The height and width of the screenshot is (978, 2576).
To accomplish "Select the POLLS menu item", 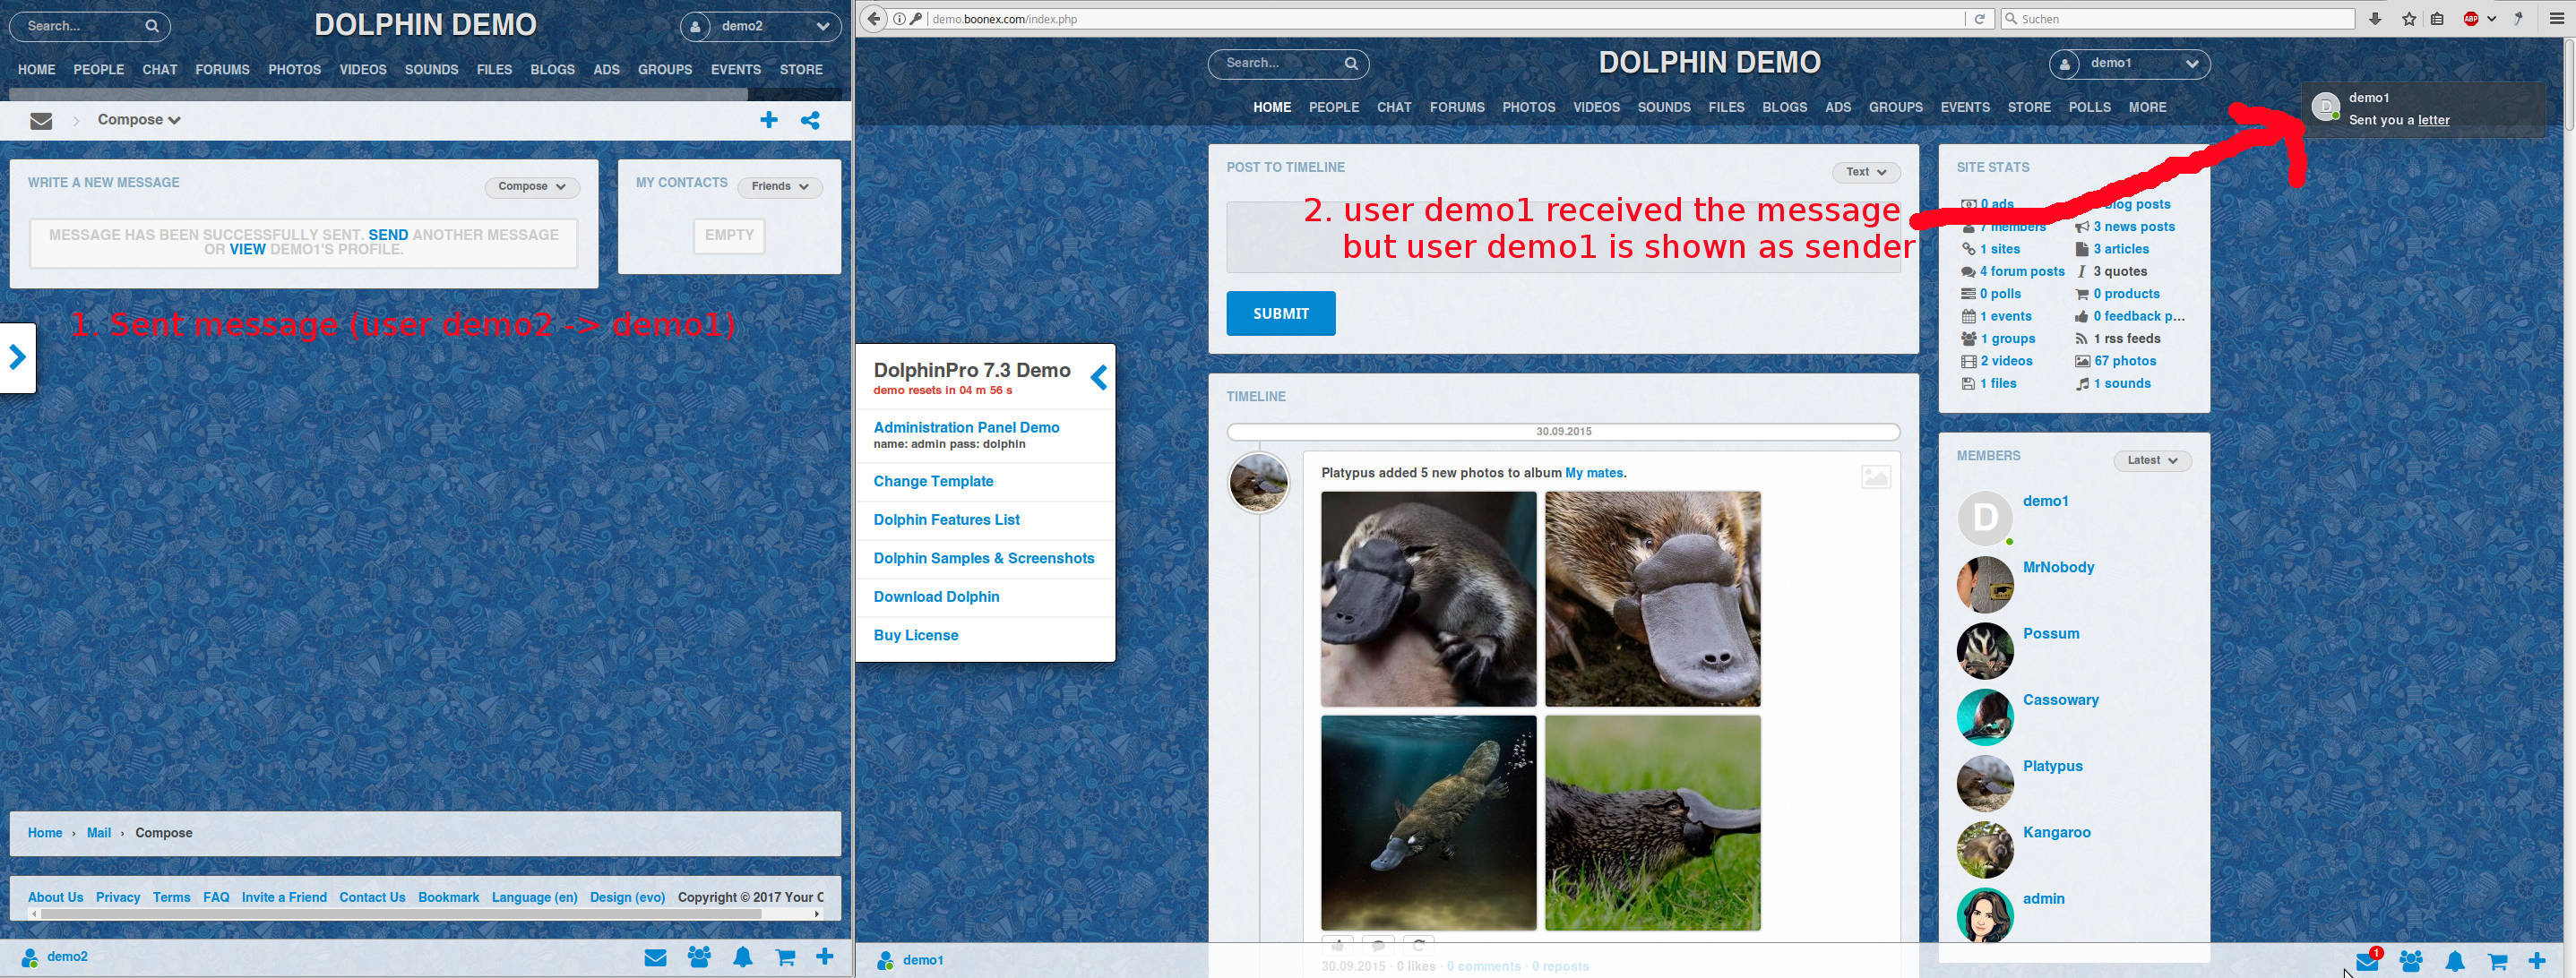I will pyautogui.click(x=2089, y=107).
